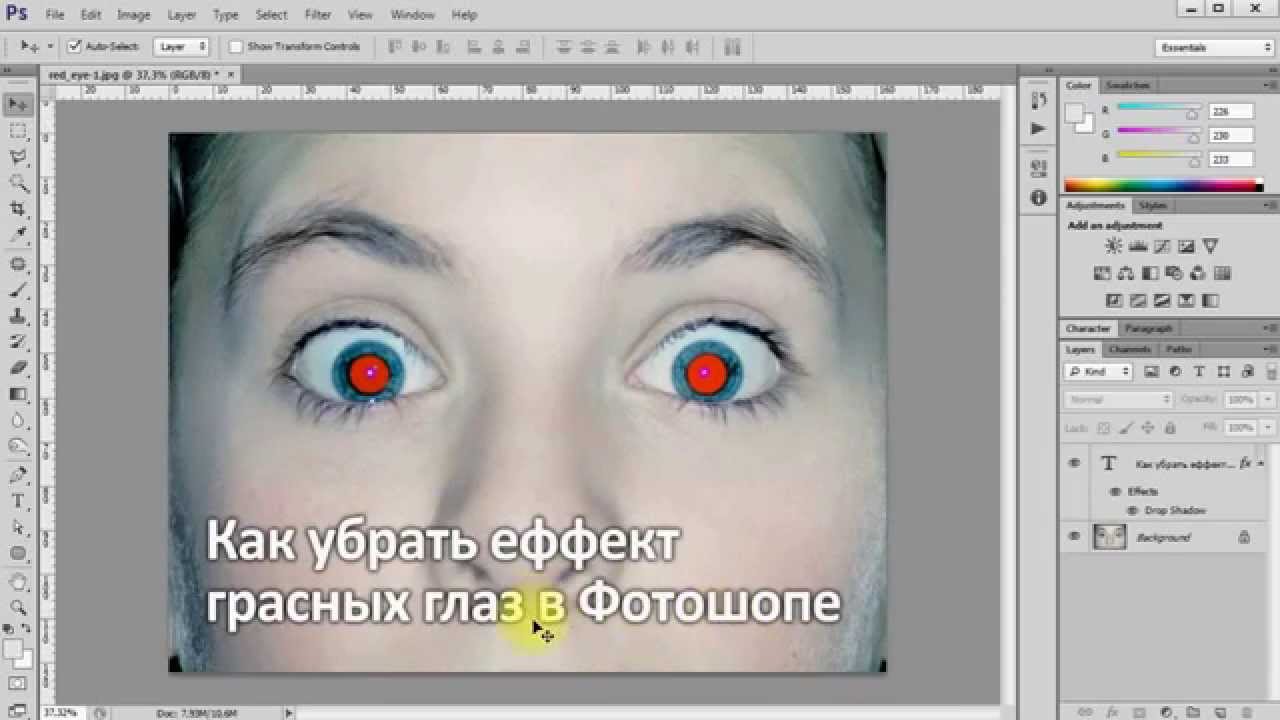Open the Filter menu
Screen dimensions: 1280x720
(x=318, y=15)
